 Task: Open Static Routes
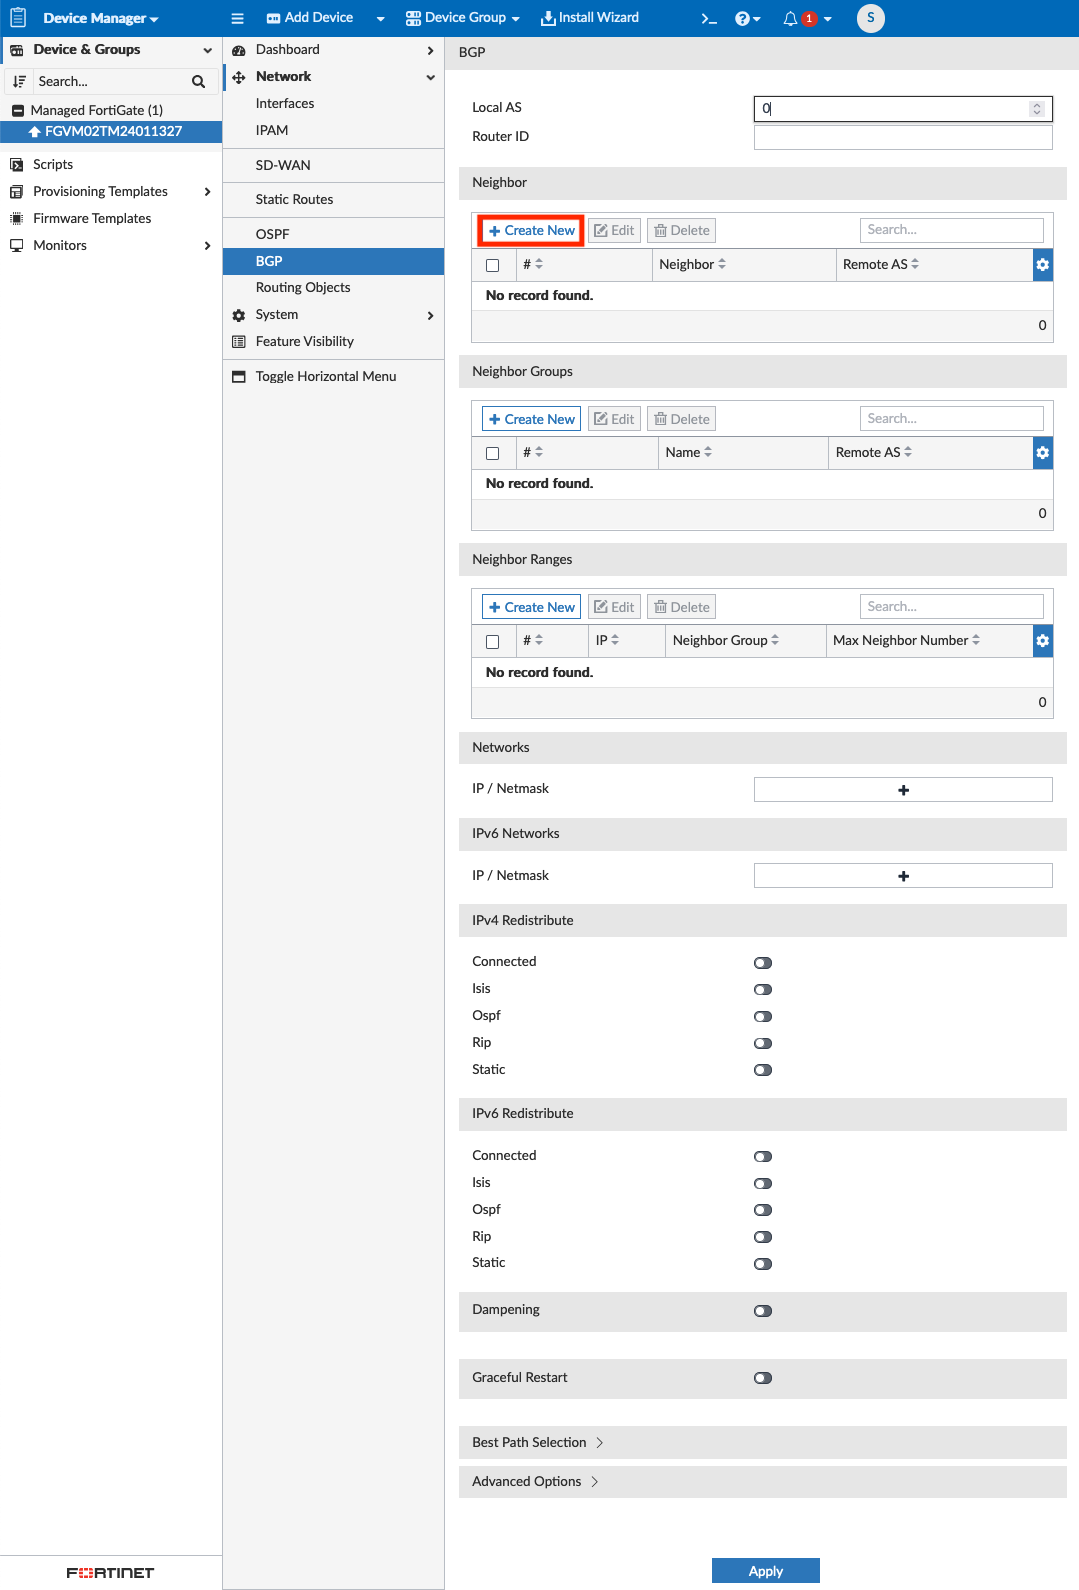294,200
